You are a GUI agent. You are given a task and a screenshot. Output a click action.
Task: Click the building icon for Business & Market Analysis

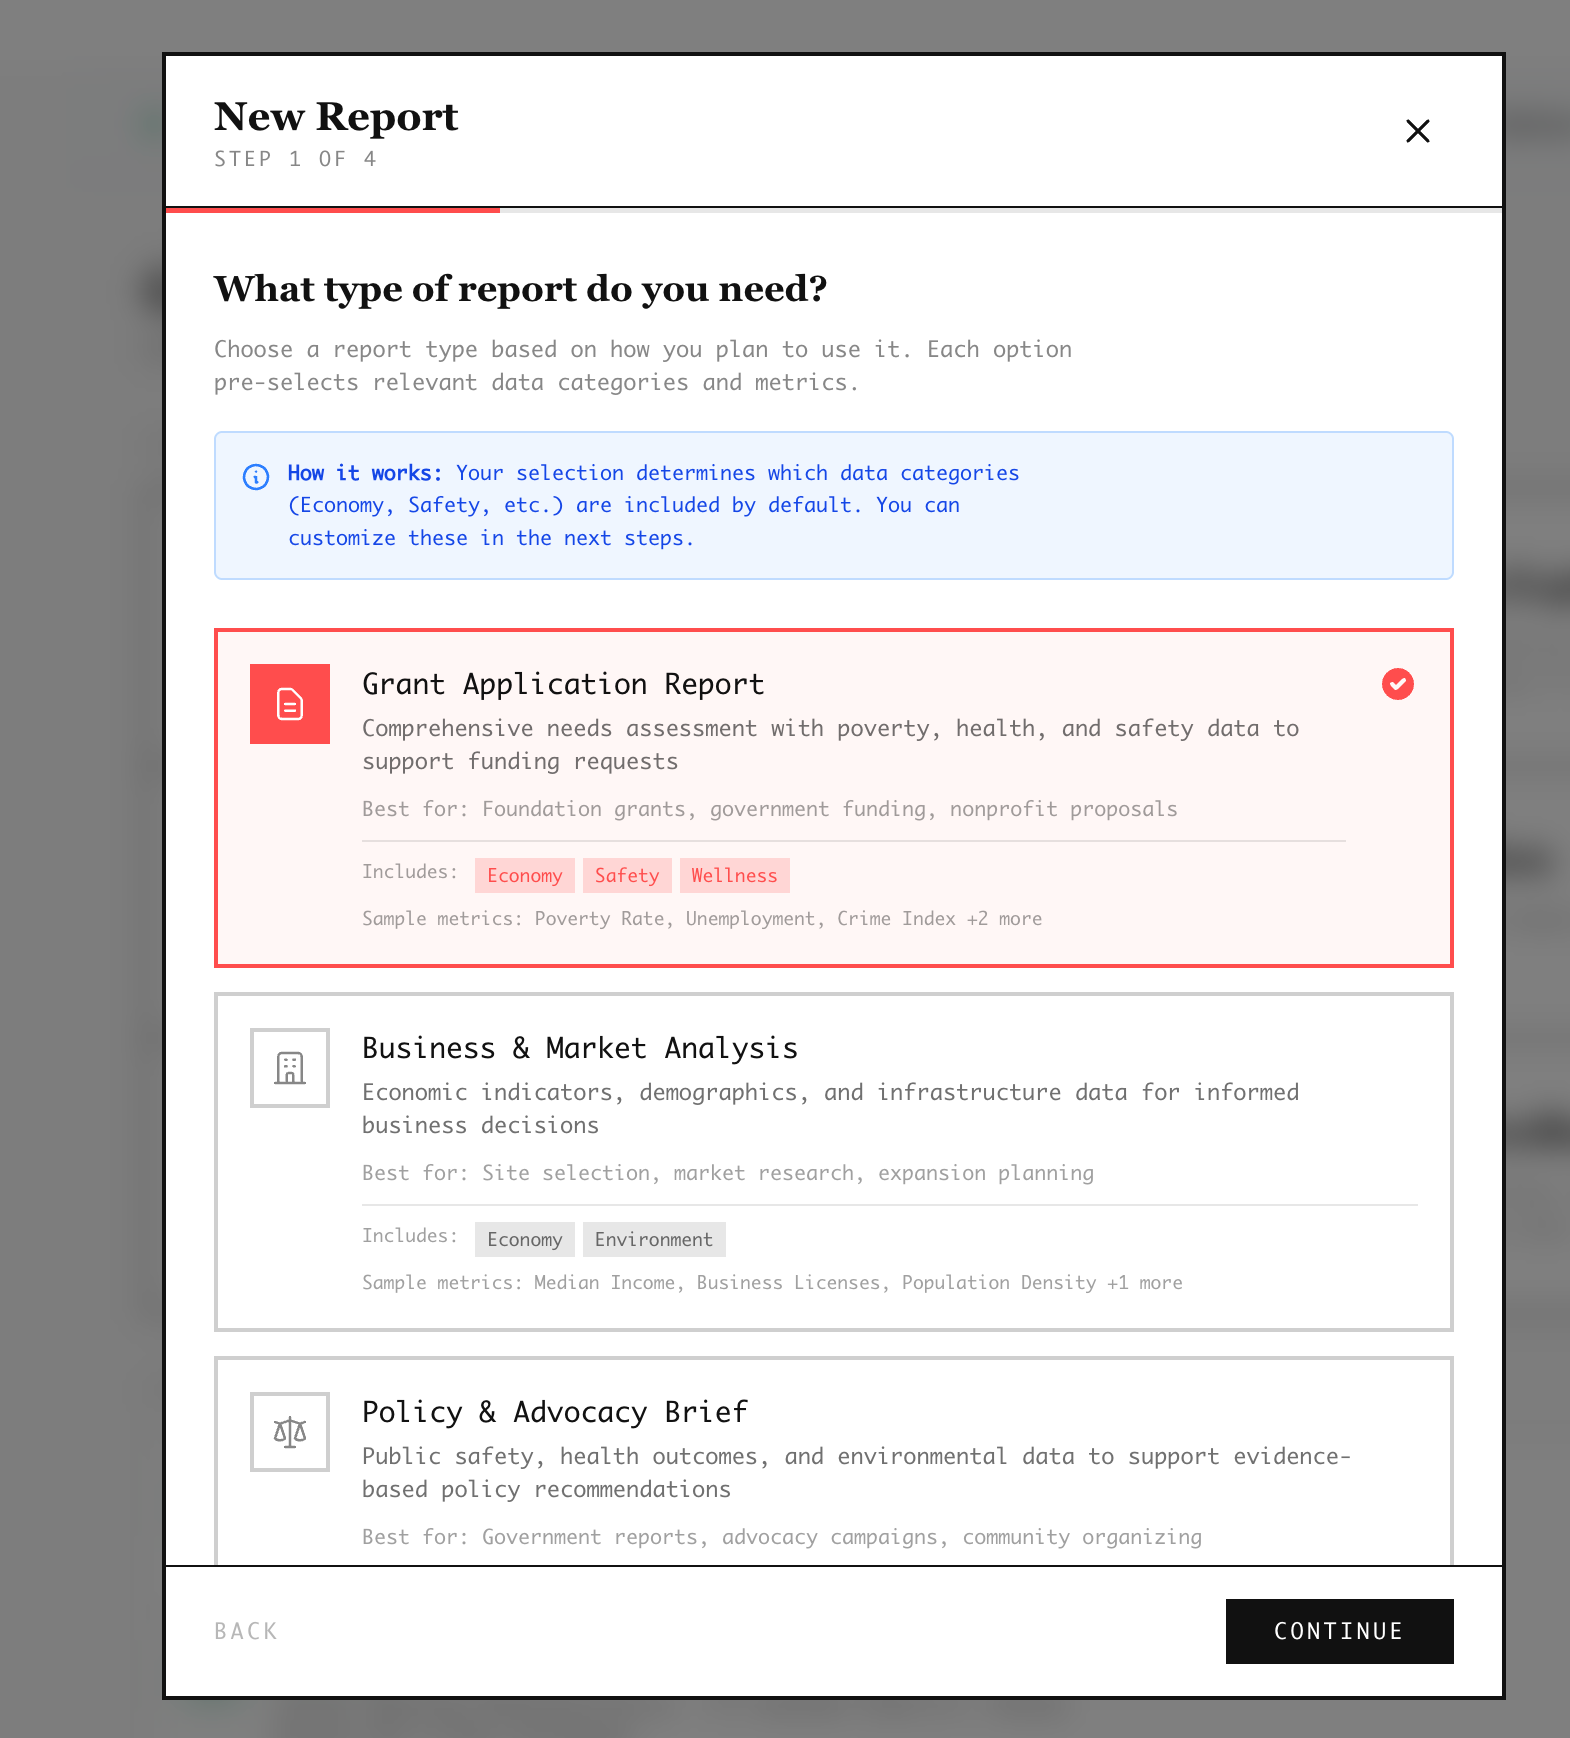(x=290, y=1068)
